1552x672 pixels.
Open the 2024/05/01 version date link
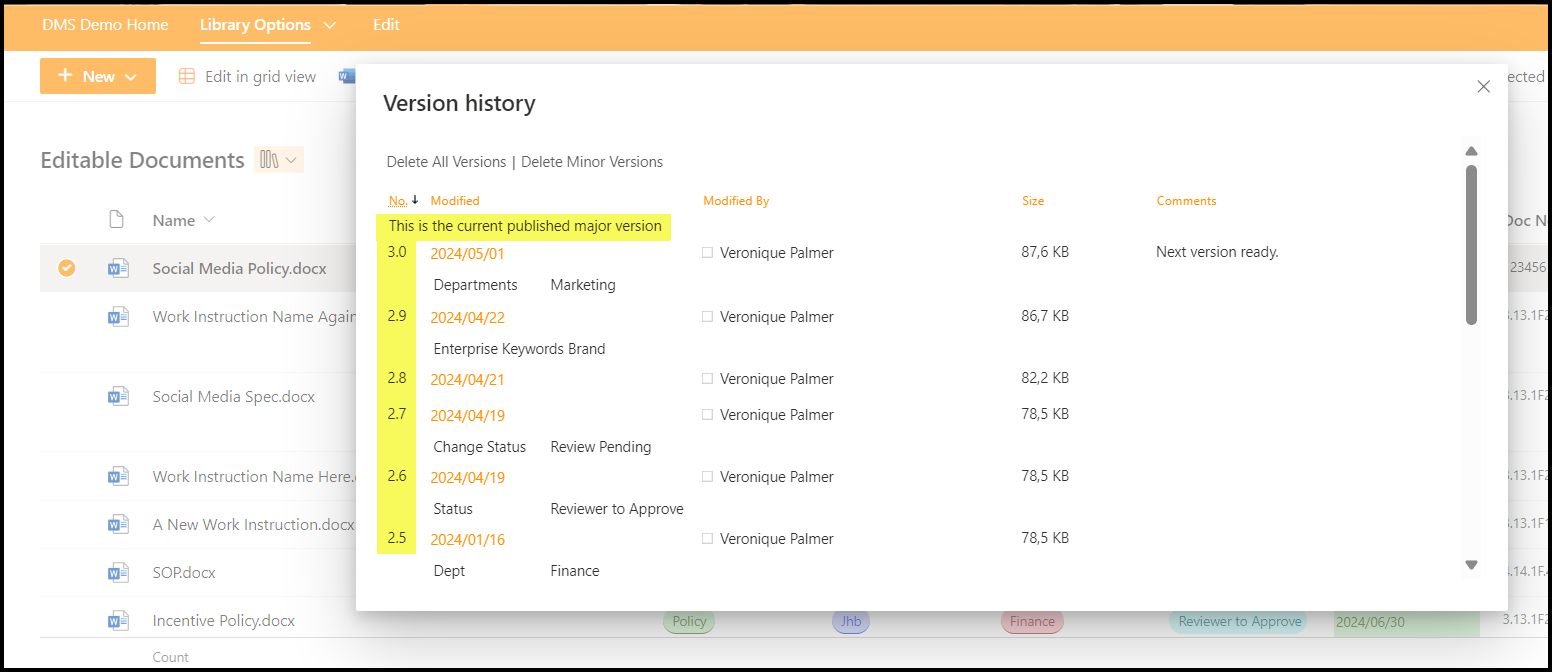point(467,253)
